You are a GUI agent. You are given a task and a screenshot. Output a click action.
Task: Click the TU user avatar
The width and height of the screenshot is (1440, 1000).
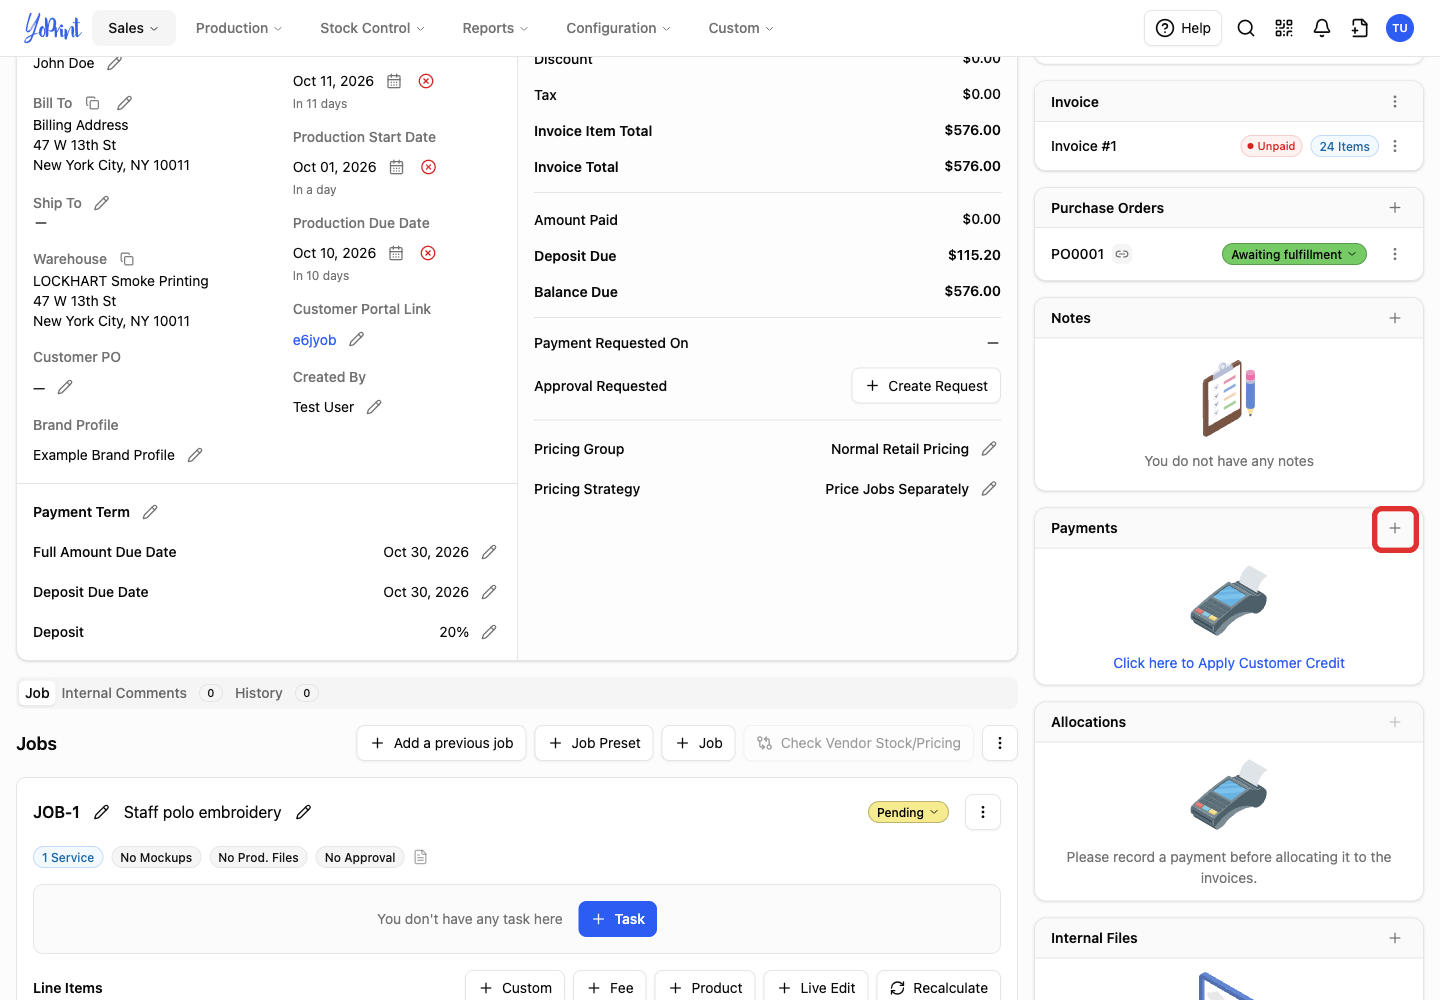tap(1400, 28)
